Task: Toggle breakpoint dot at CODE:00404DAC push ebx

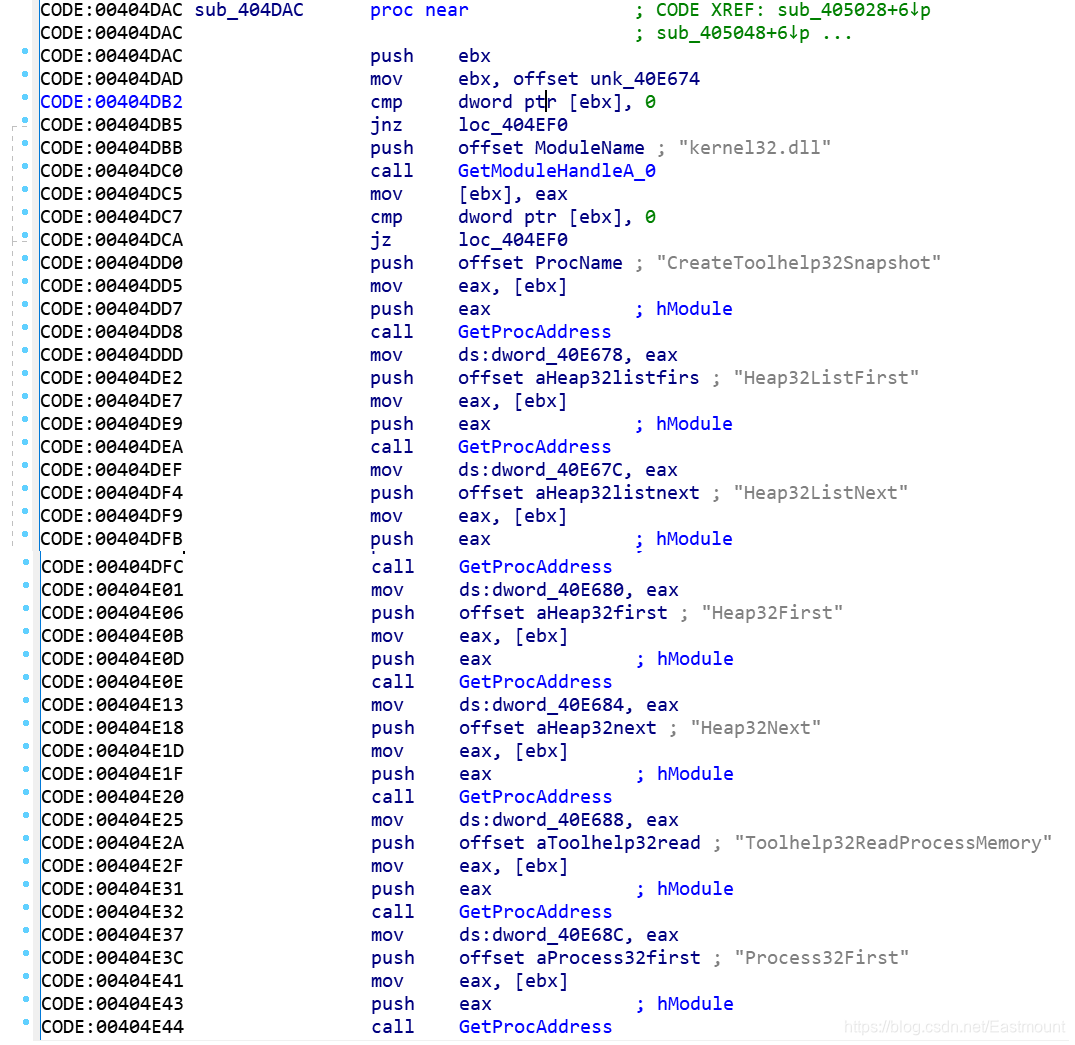Action: pos(25,51)
